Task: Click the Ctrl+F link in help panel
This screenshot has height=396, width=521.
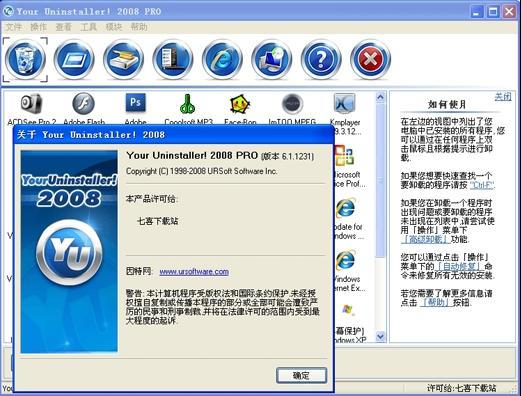Action: pos(482,185)
